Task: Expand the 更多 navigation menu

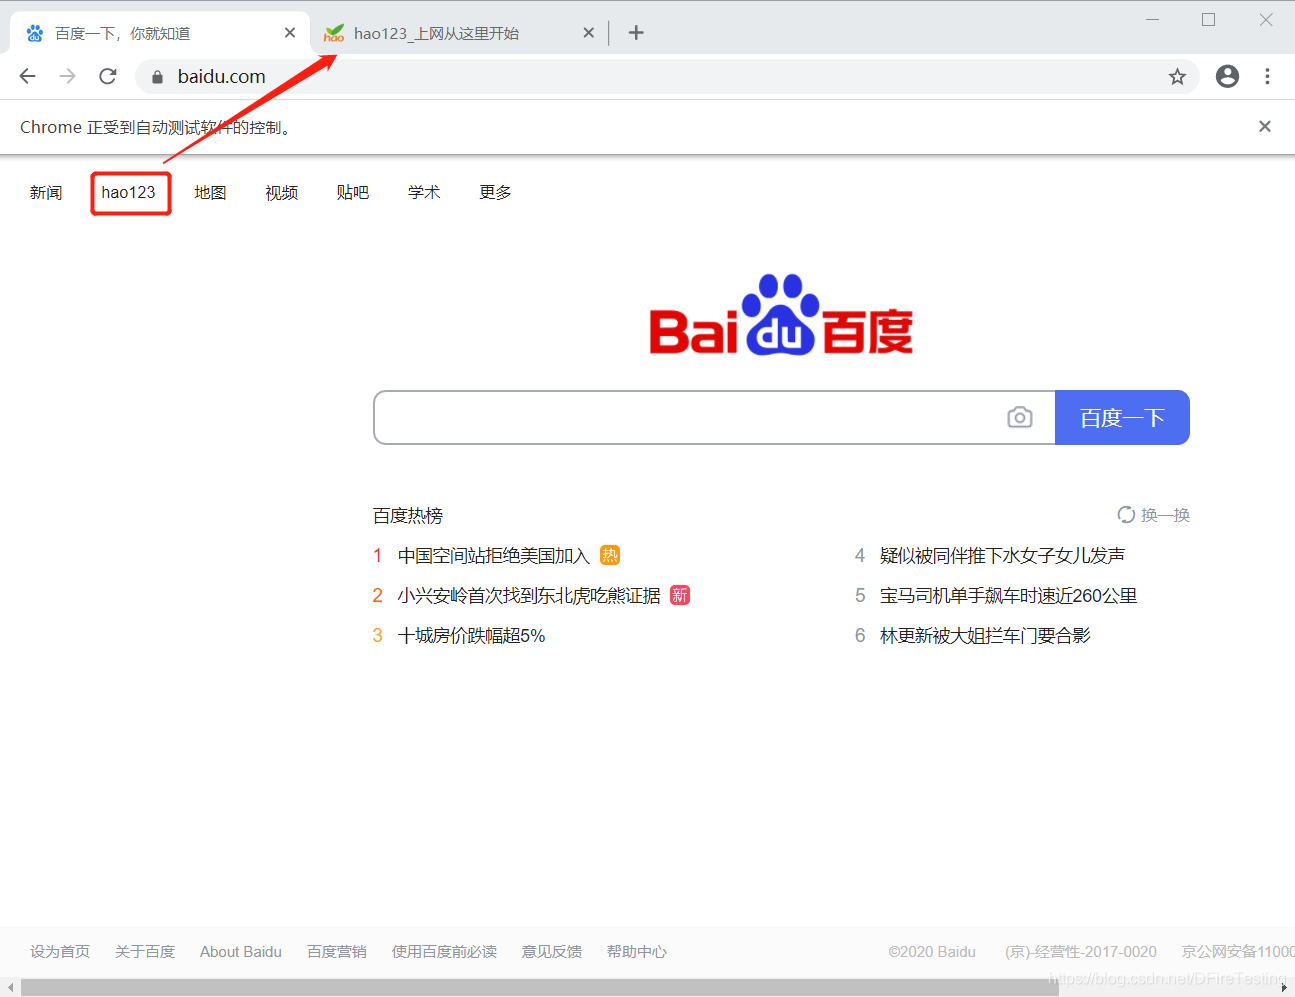Action: (x=494, y=193)
